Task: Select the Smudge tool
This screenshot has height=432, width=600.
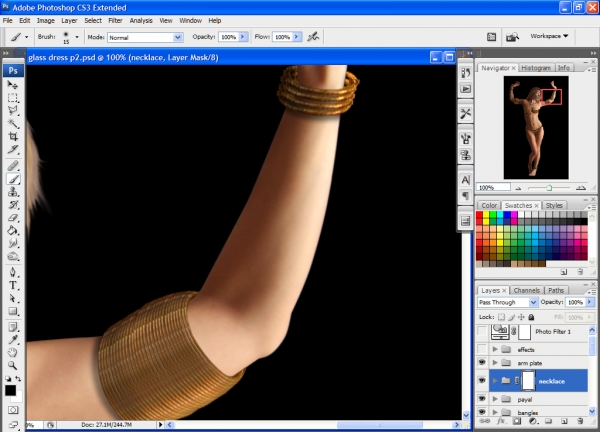Action: tap(13, 243)
